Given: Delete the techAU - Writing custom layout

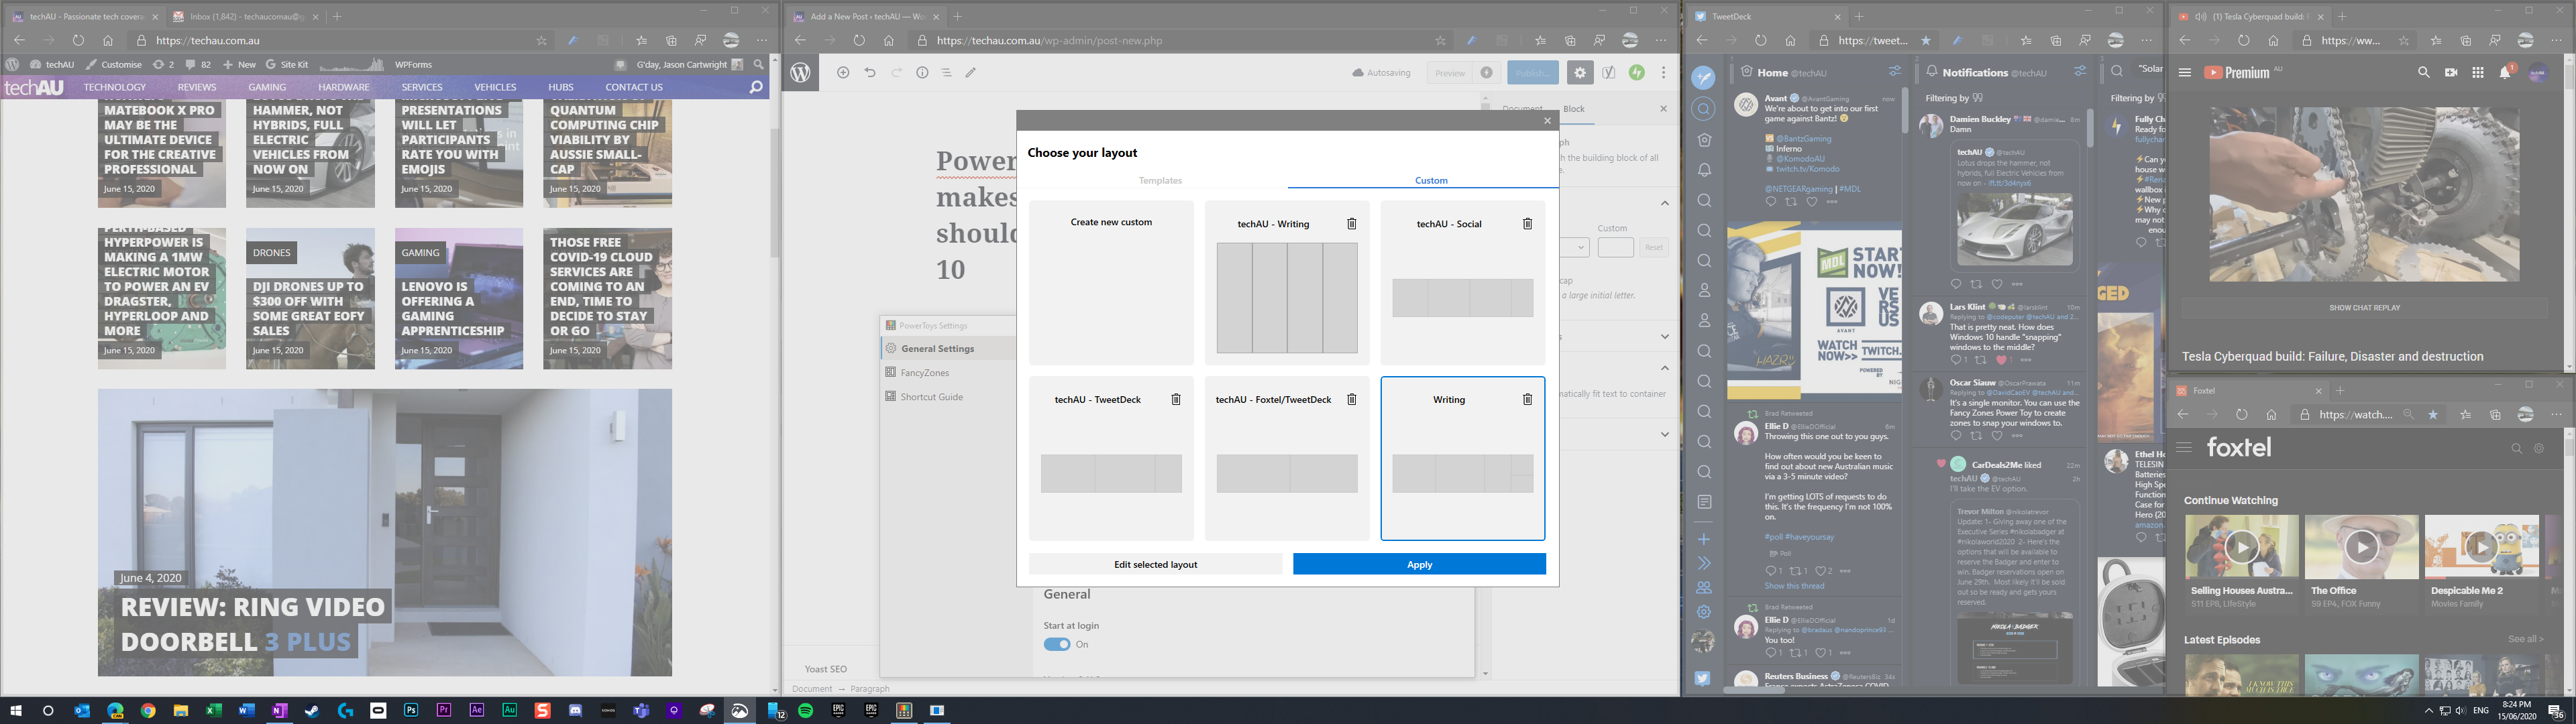Looking at the screenshot, I should (1351, 223).
